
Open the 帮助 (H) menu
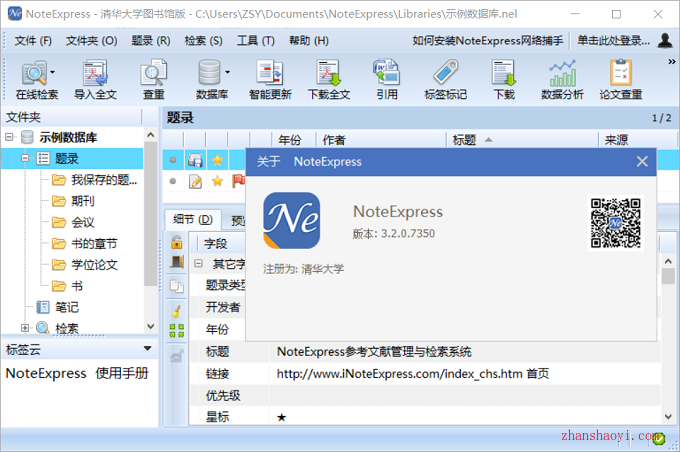coord(309,41)
